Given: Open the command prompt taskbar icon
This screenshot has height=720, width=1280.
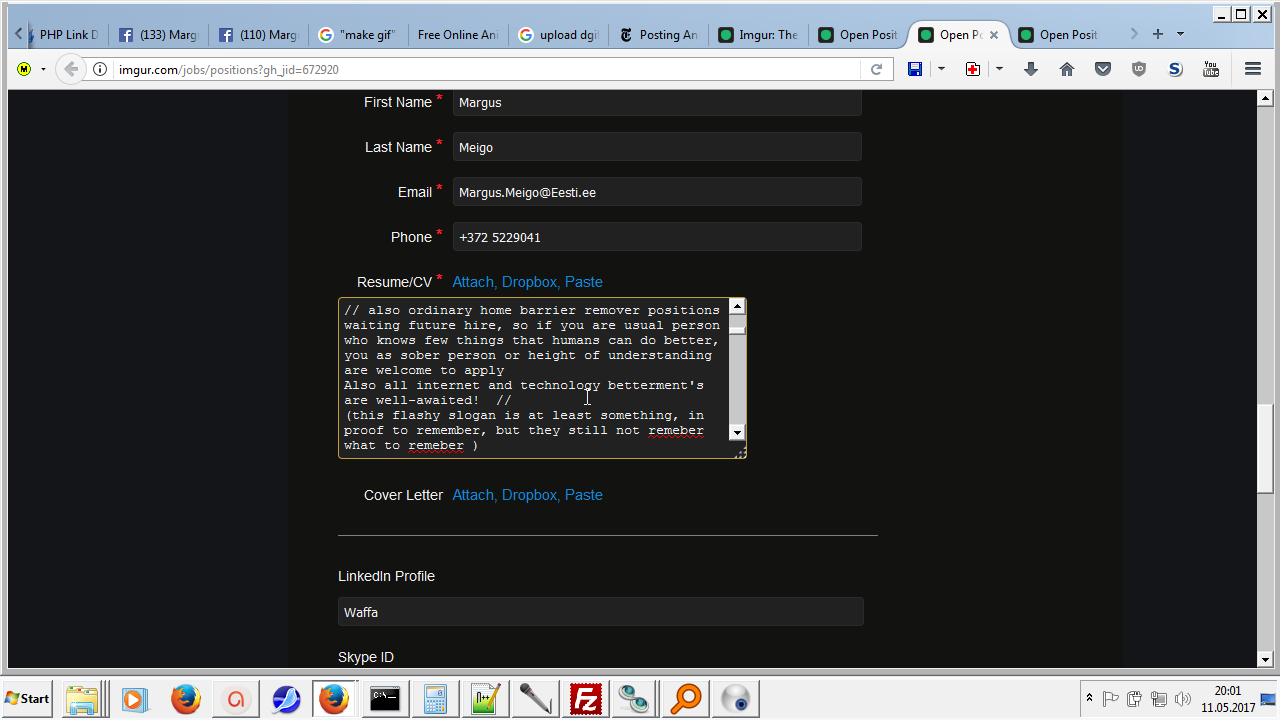Looking at the screenshot, I should coord(385,699).
